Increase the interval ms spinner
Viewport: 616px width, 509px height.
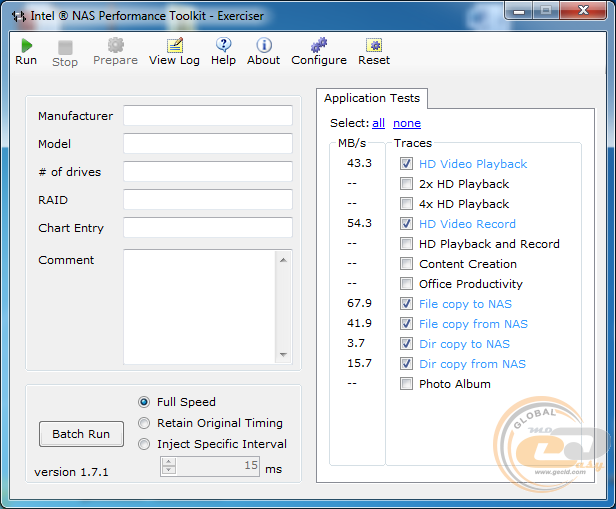[x=169, y=462]
